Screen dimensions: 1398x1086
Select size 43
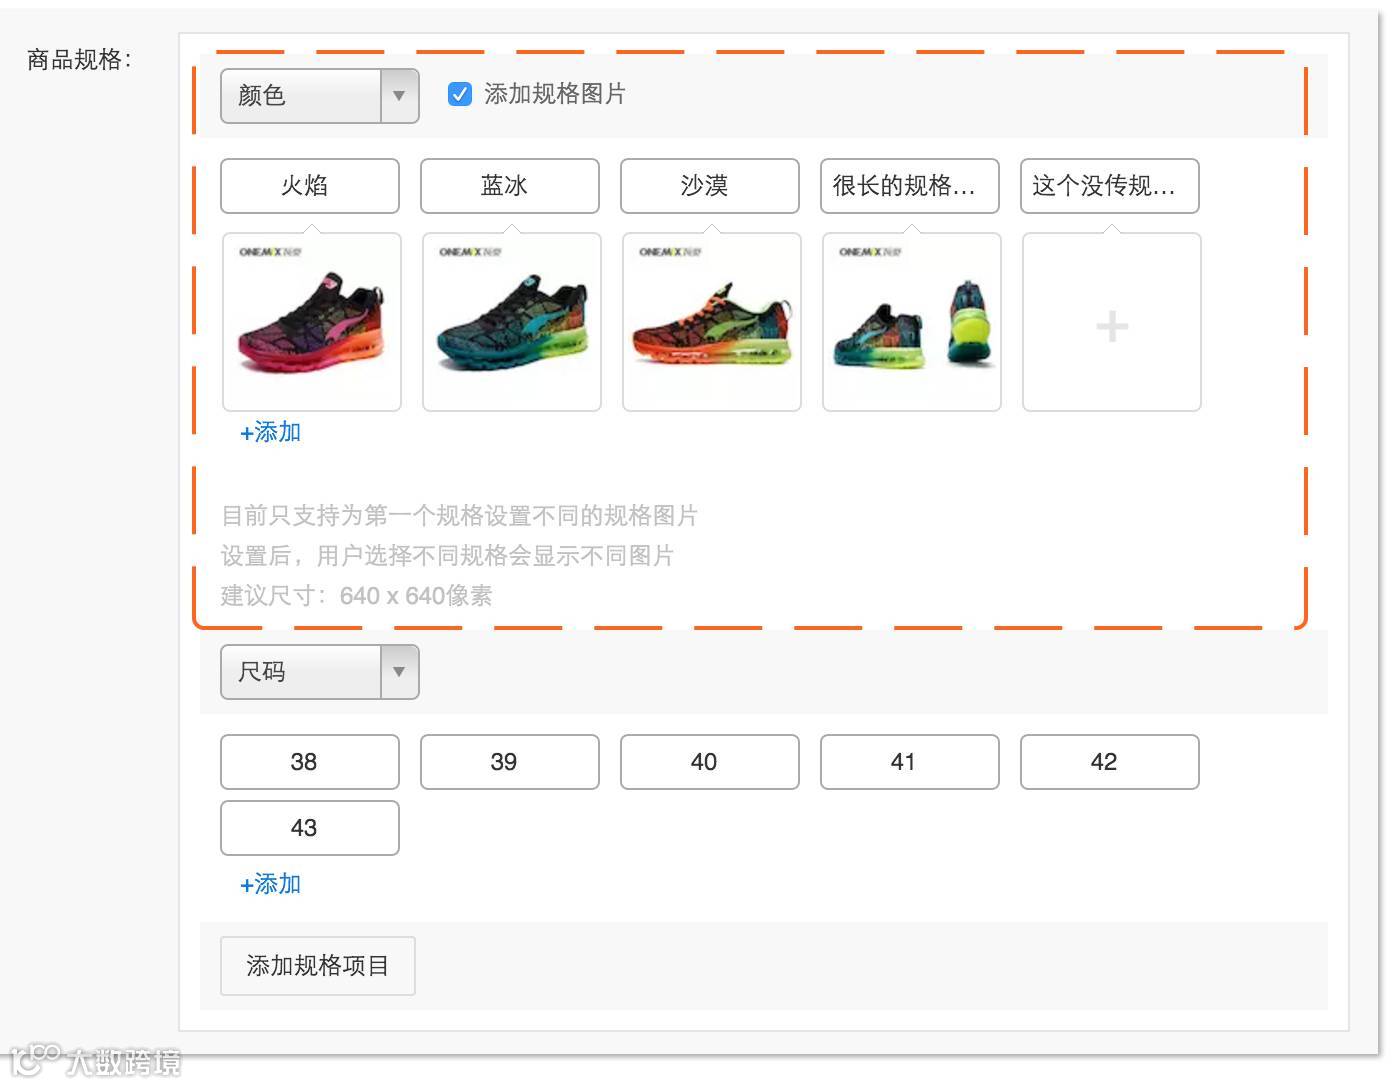click(310, 828)
